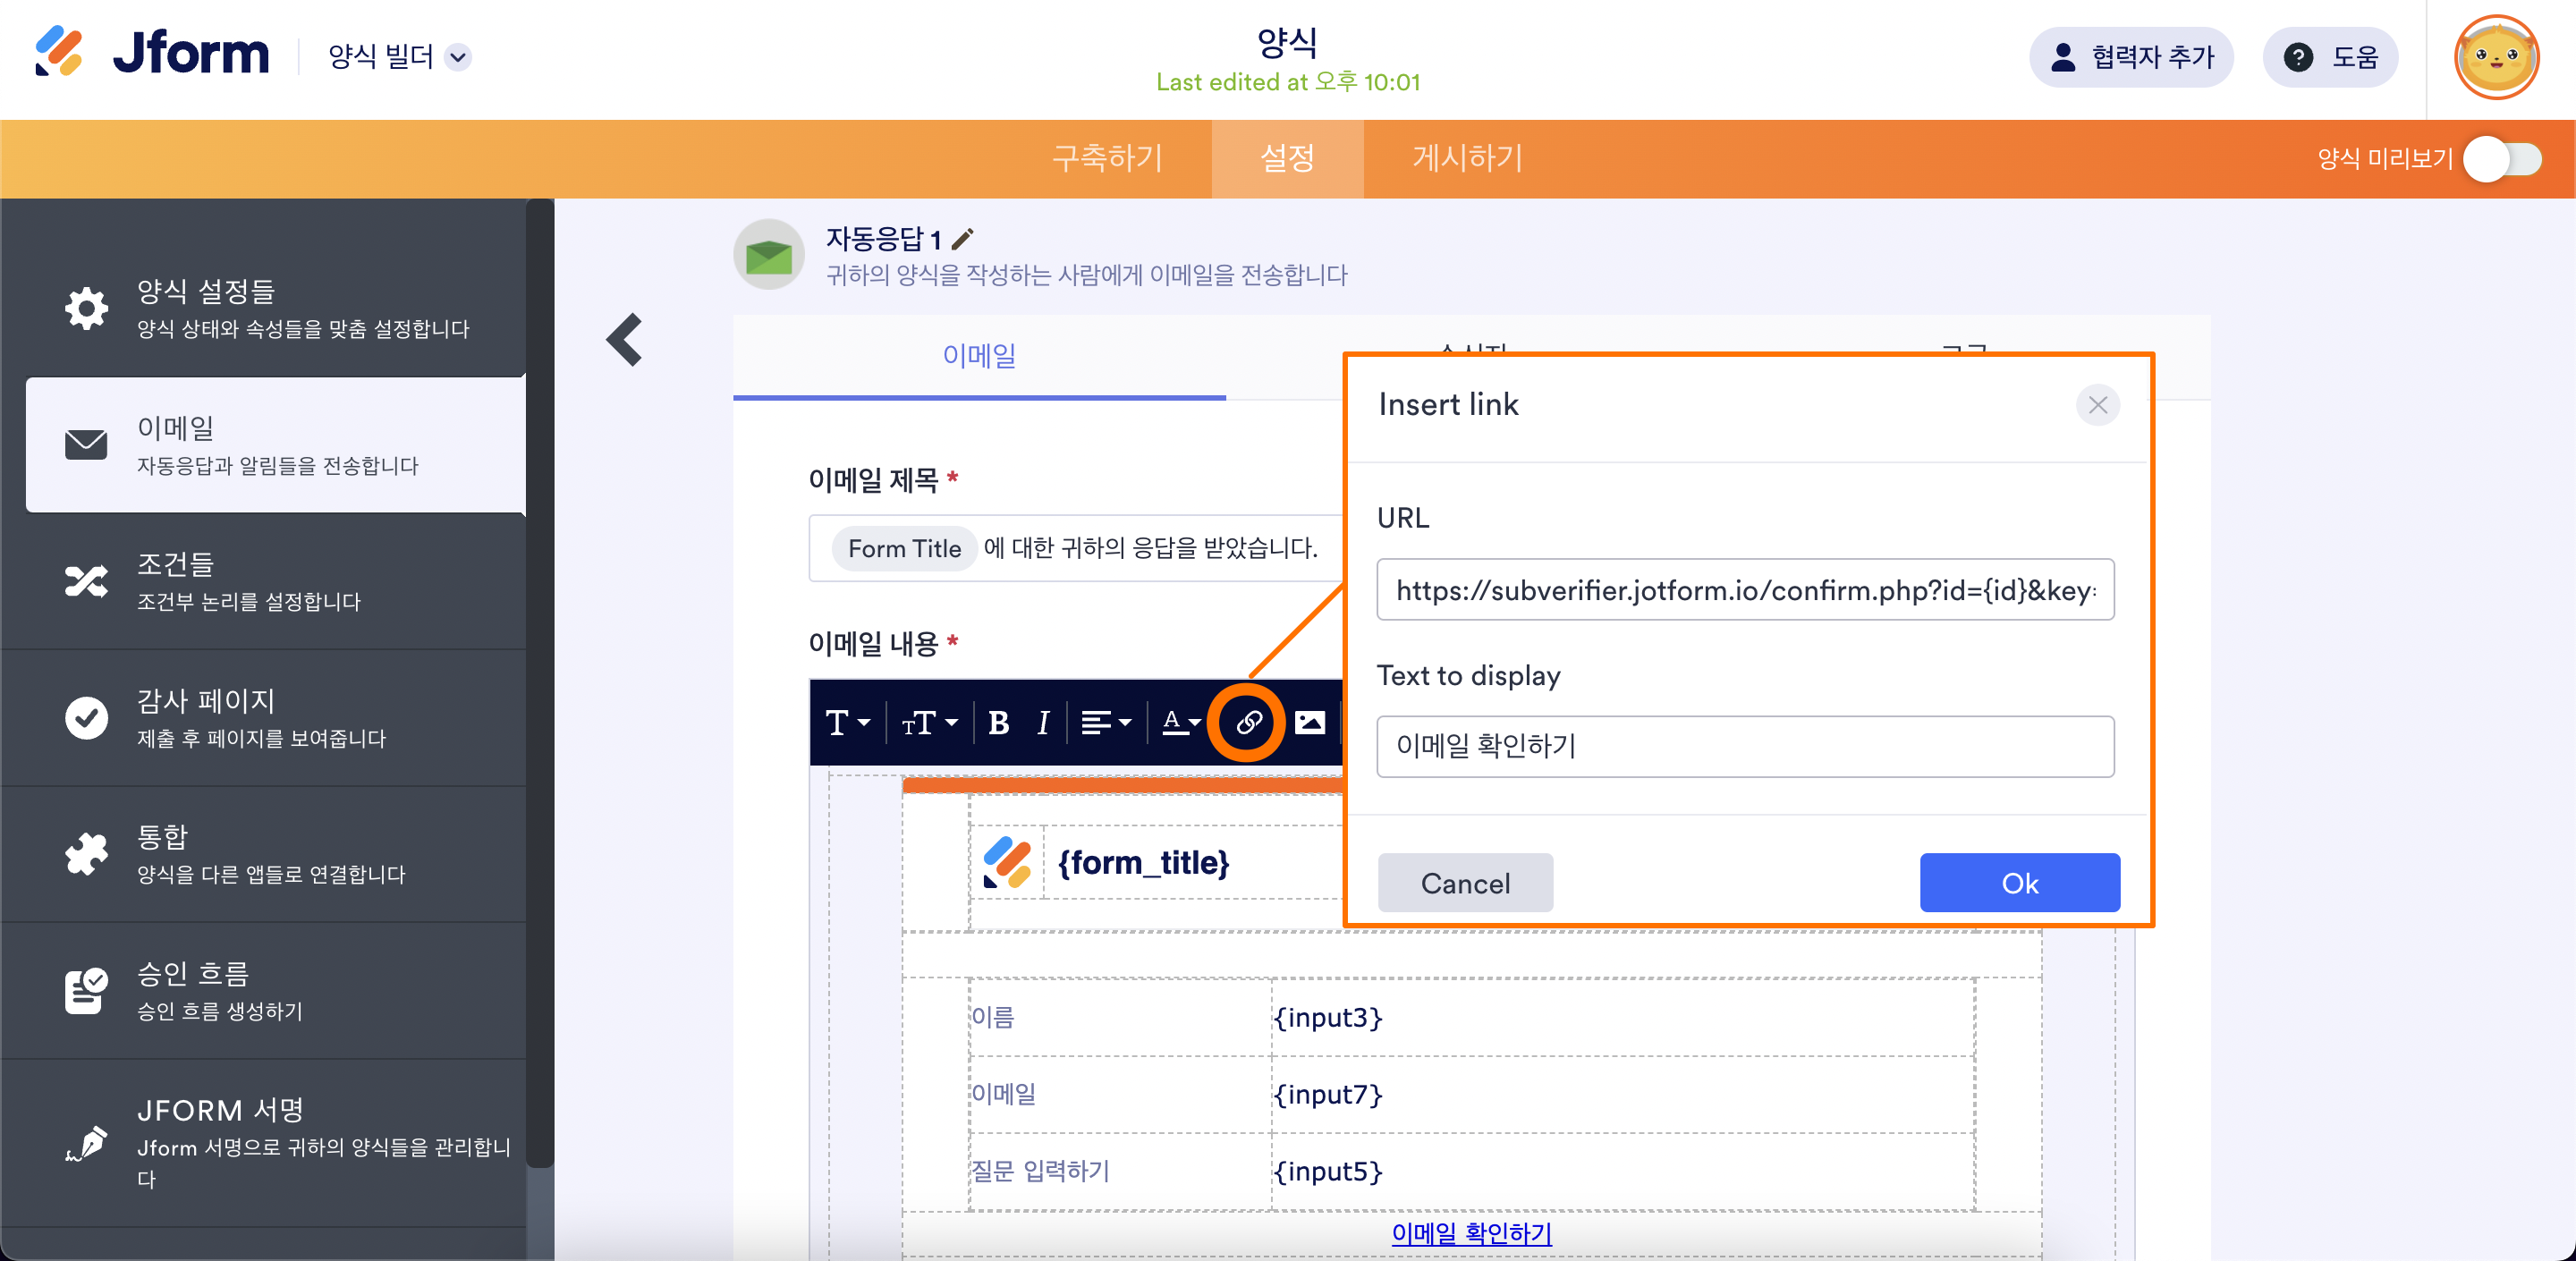The height and width of the screenshot is (1261, 2576).
Task: Toggle italic formatting in email editor
Action: click(x=1042, y=722)
